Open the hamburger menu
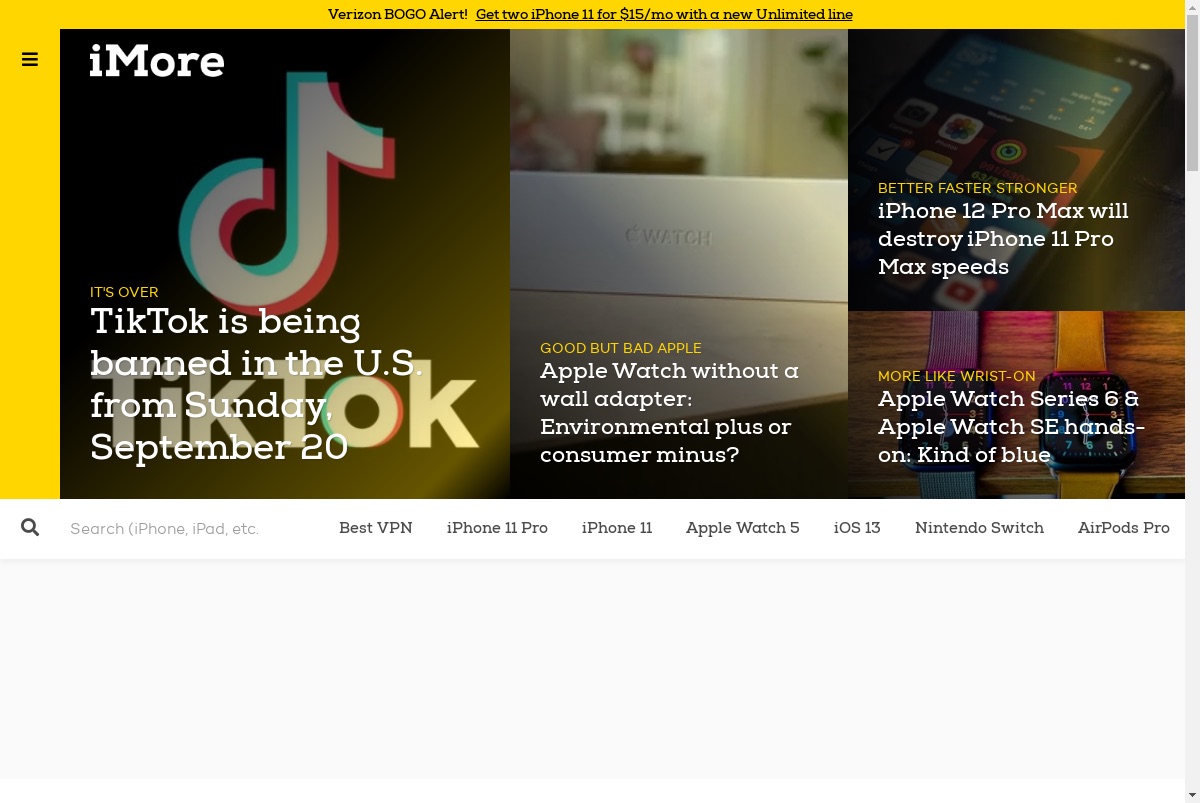This screenshot has width=1200, height=803. click(x=30, y=60)
